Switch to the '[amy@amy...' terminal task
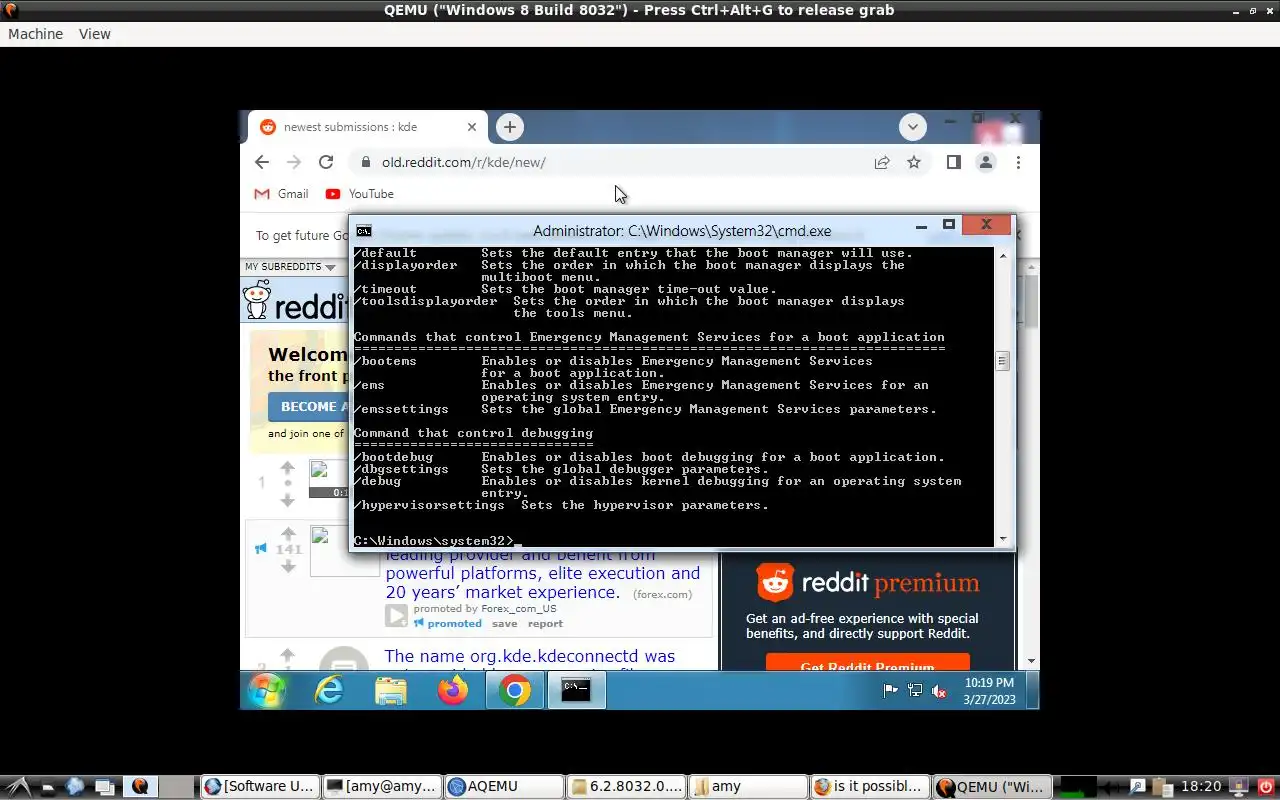Image resolution: width=1280 pixels, height=800 pixels. (382, 786)
